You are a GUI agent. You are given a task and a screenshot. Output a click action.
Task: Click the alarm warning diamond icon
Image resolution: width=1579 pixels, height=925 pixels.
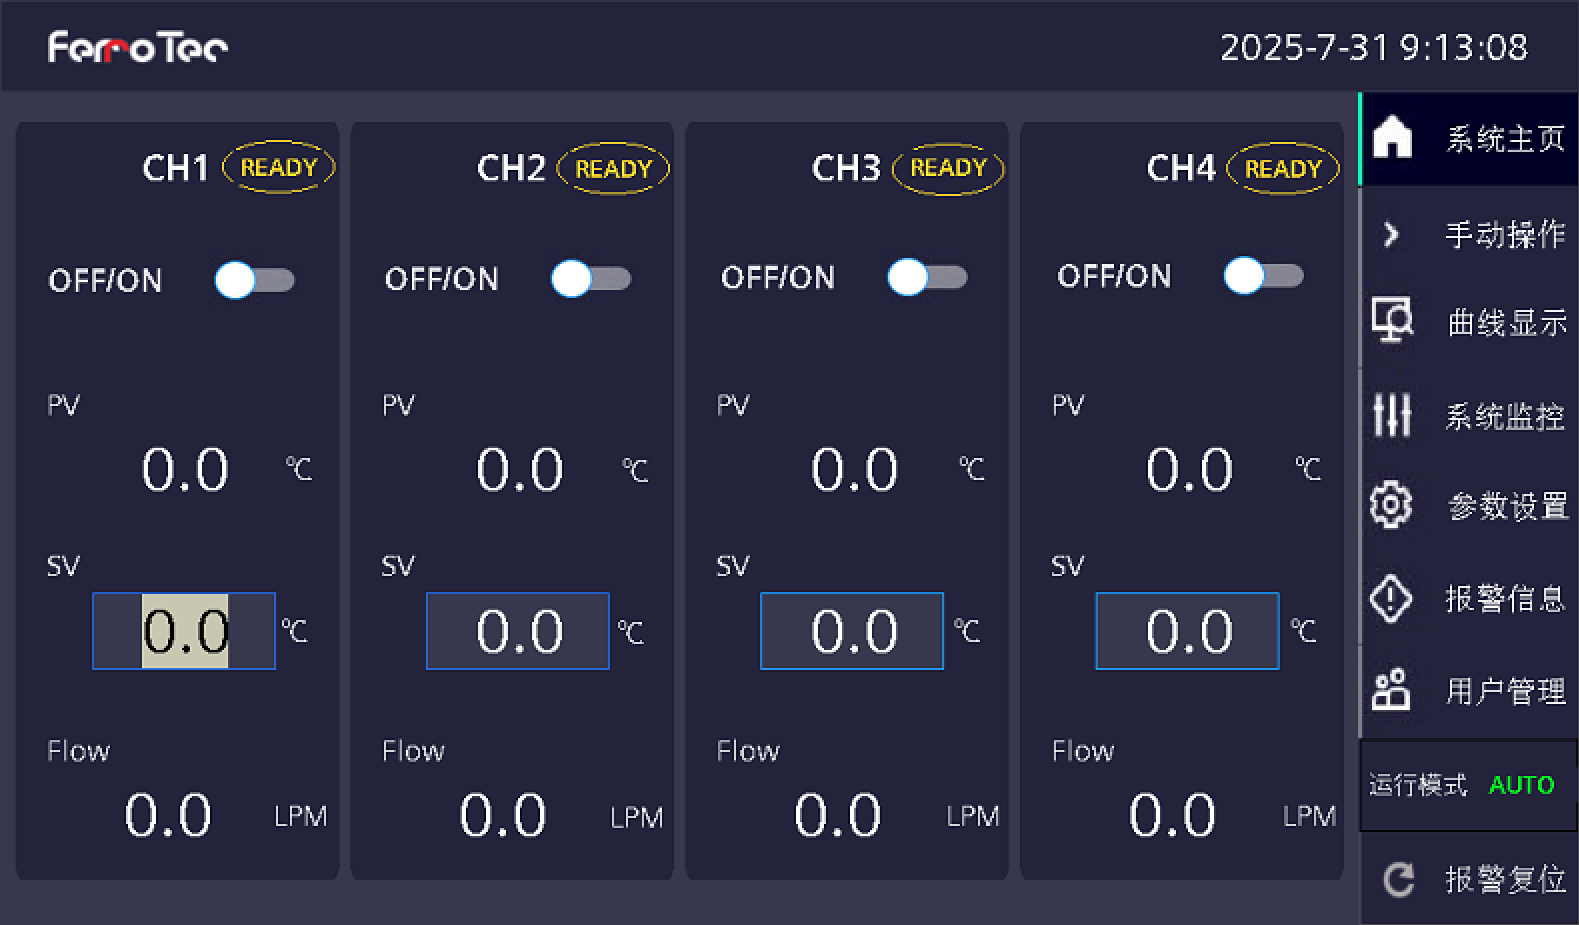1391,598
